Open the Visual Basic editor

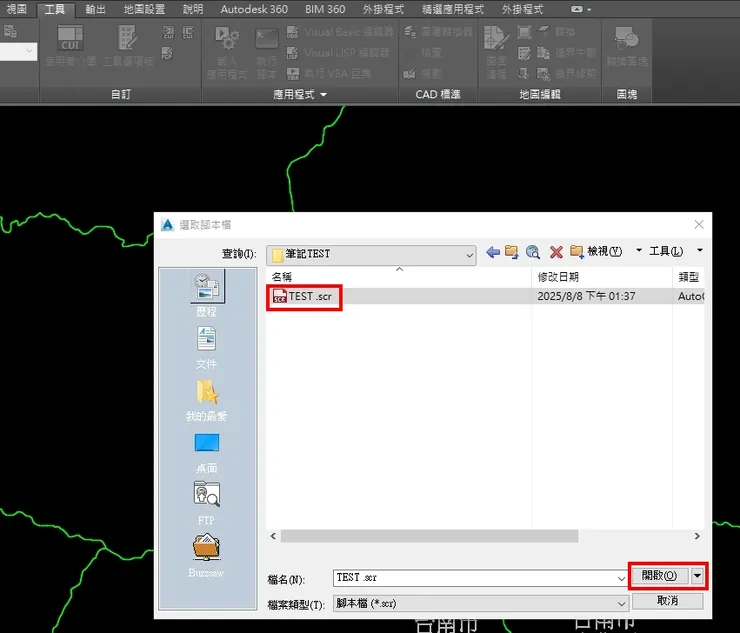pos(340,32)
